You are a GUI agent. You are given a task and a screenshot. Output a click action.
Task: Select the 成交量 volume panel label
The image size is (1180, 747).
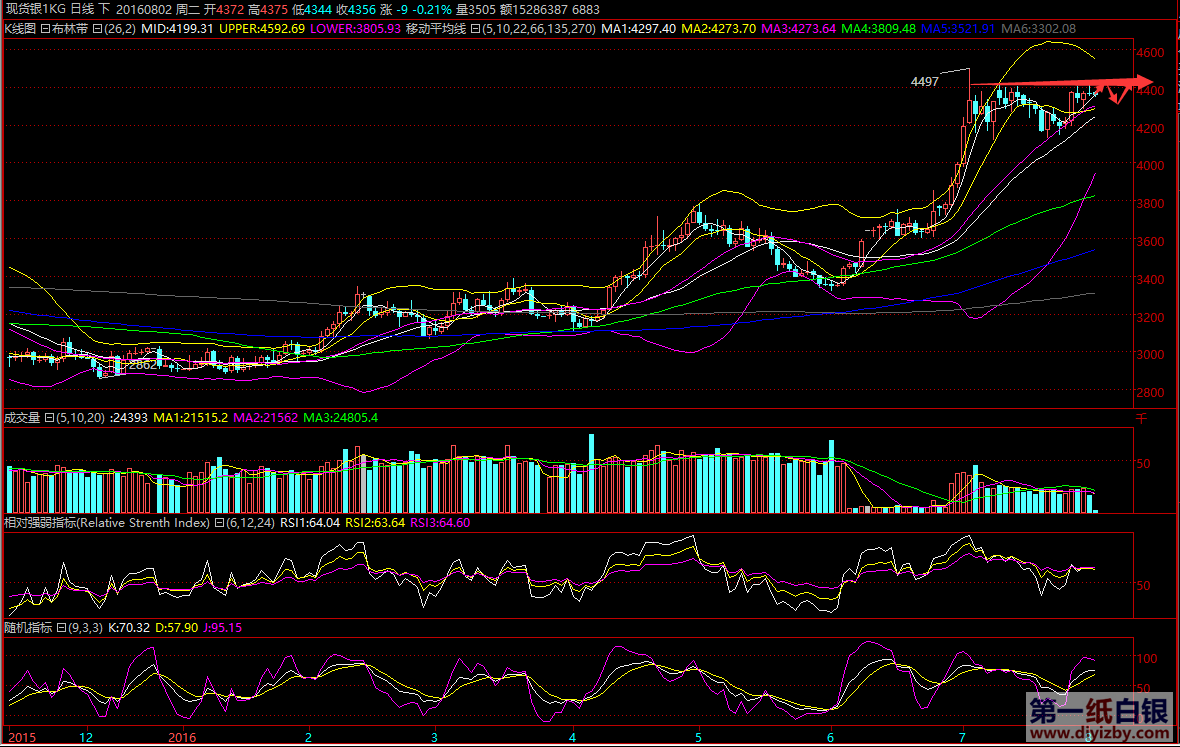tap(21, 416)
